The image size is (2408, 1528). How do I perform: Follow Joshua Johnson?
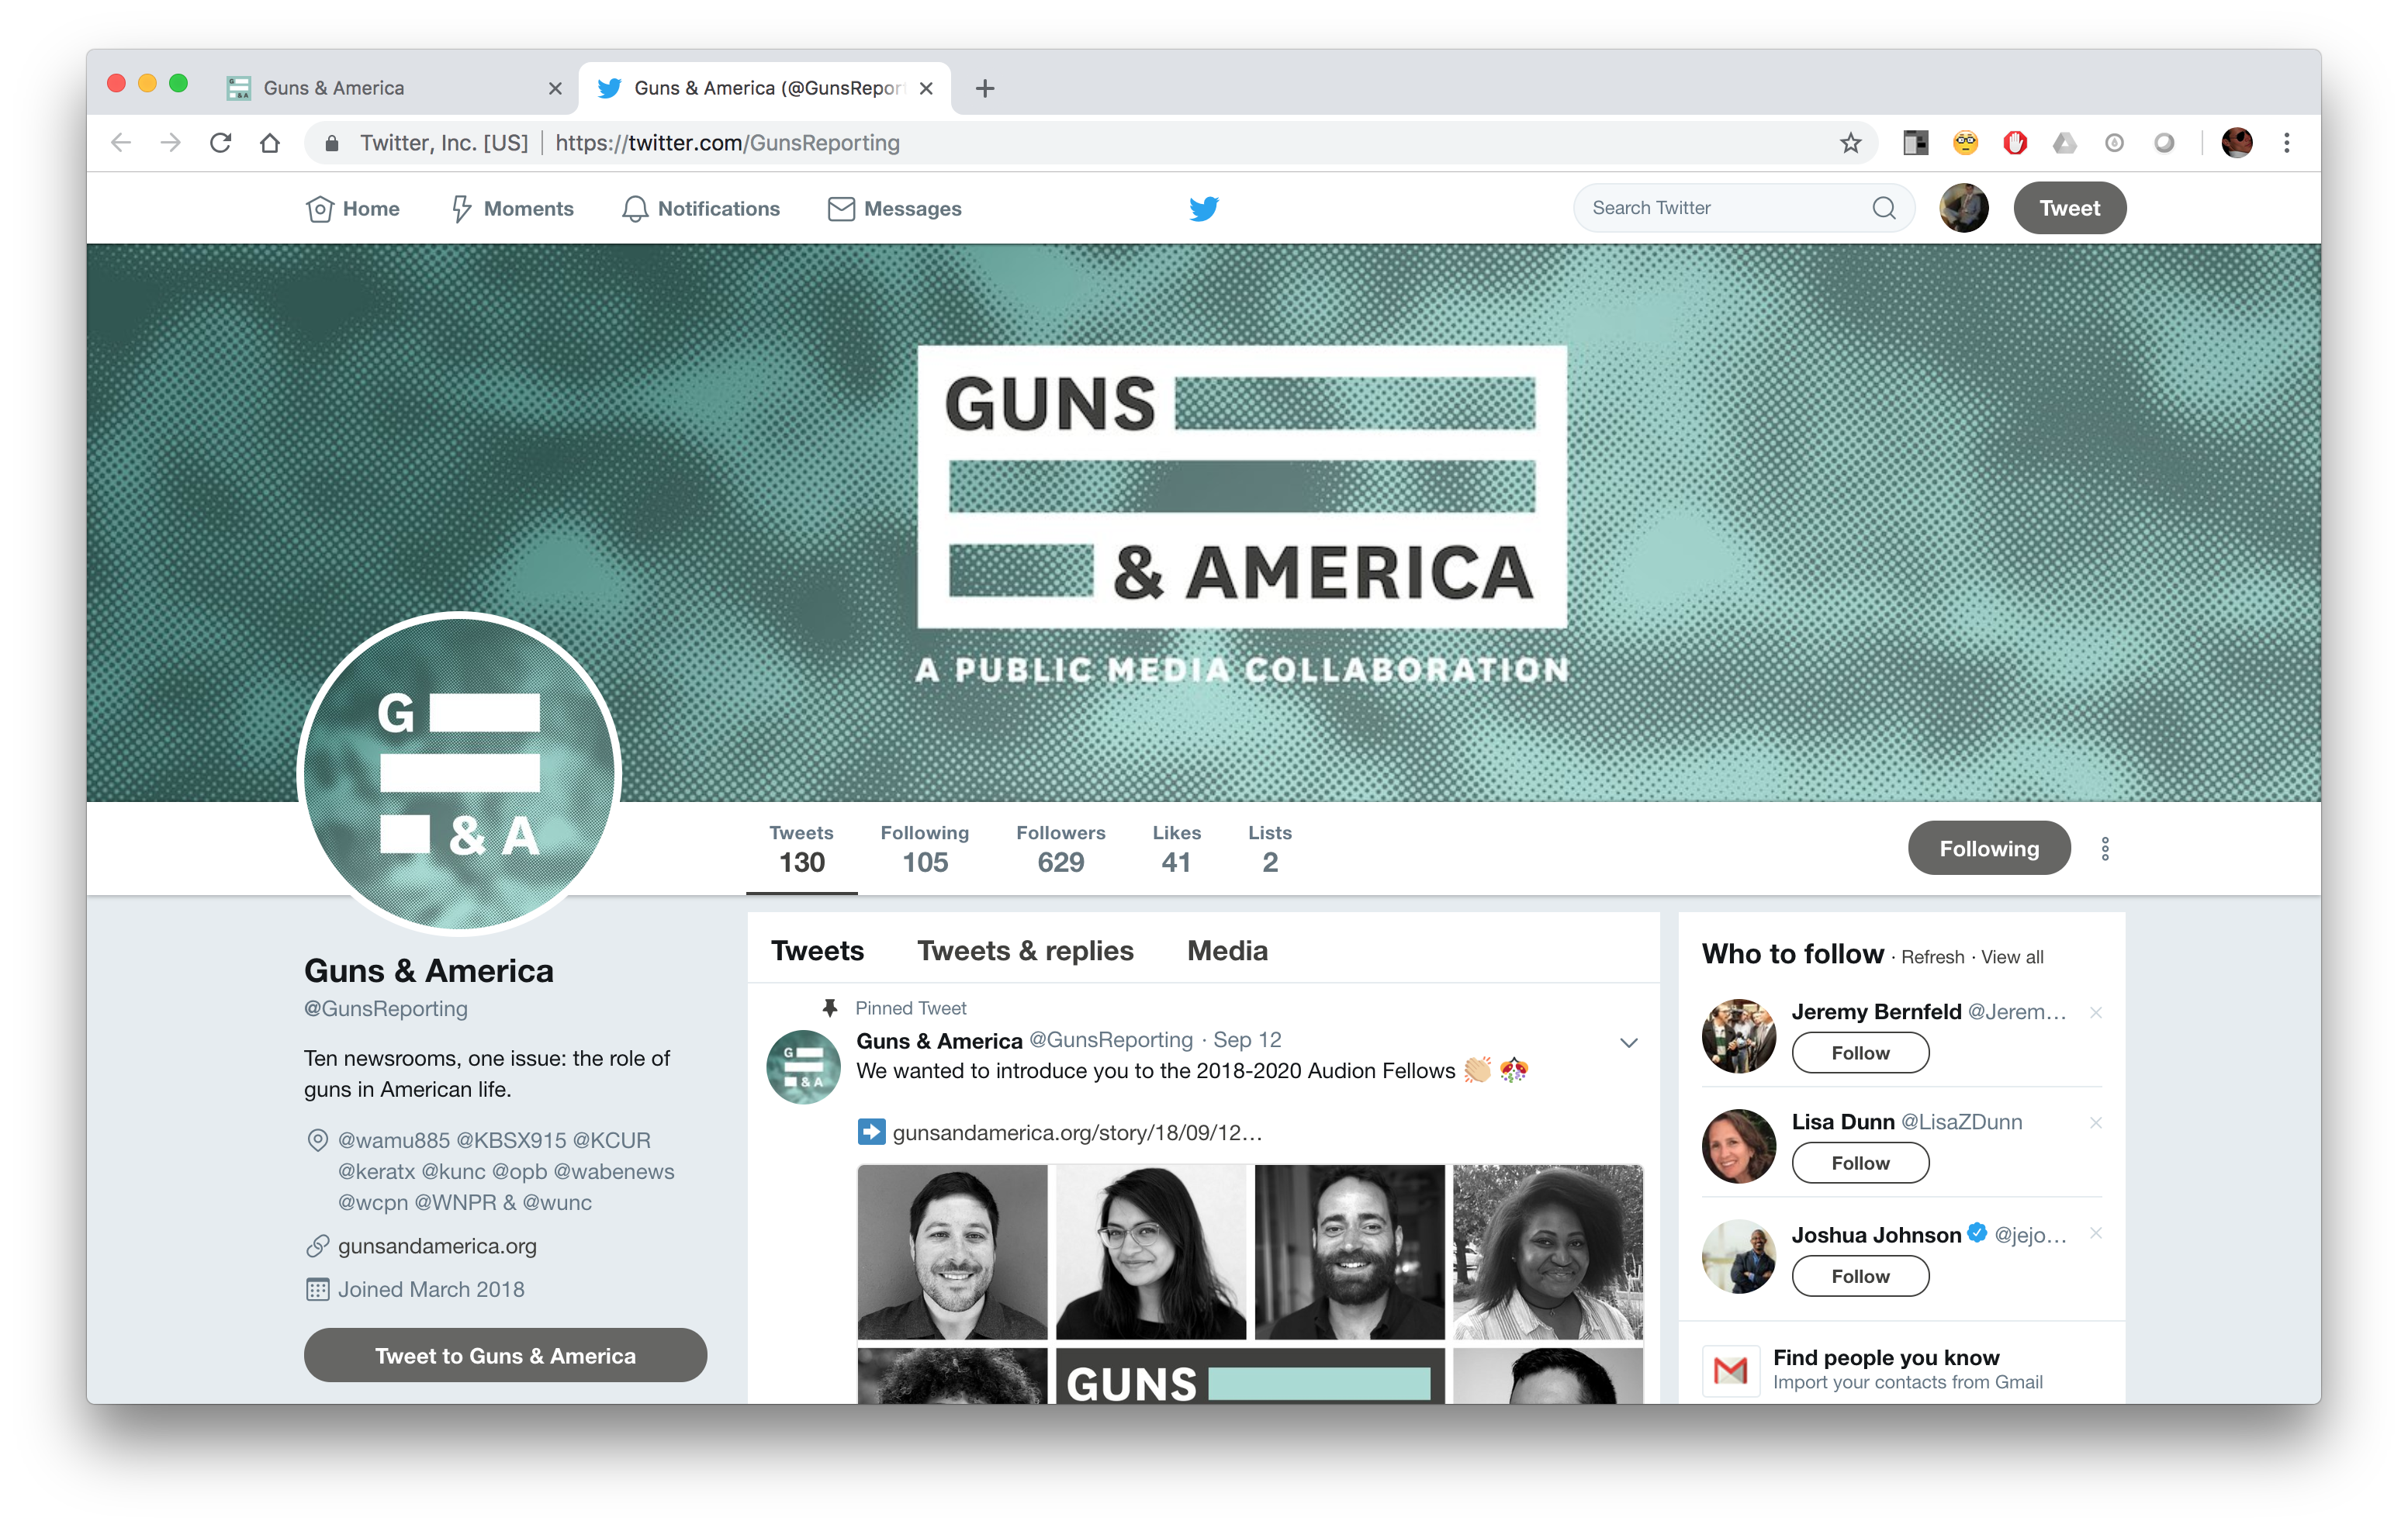coord(1860,1276)
